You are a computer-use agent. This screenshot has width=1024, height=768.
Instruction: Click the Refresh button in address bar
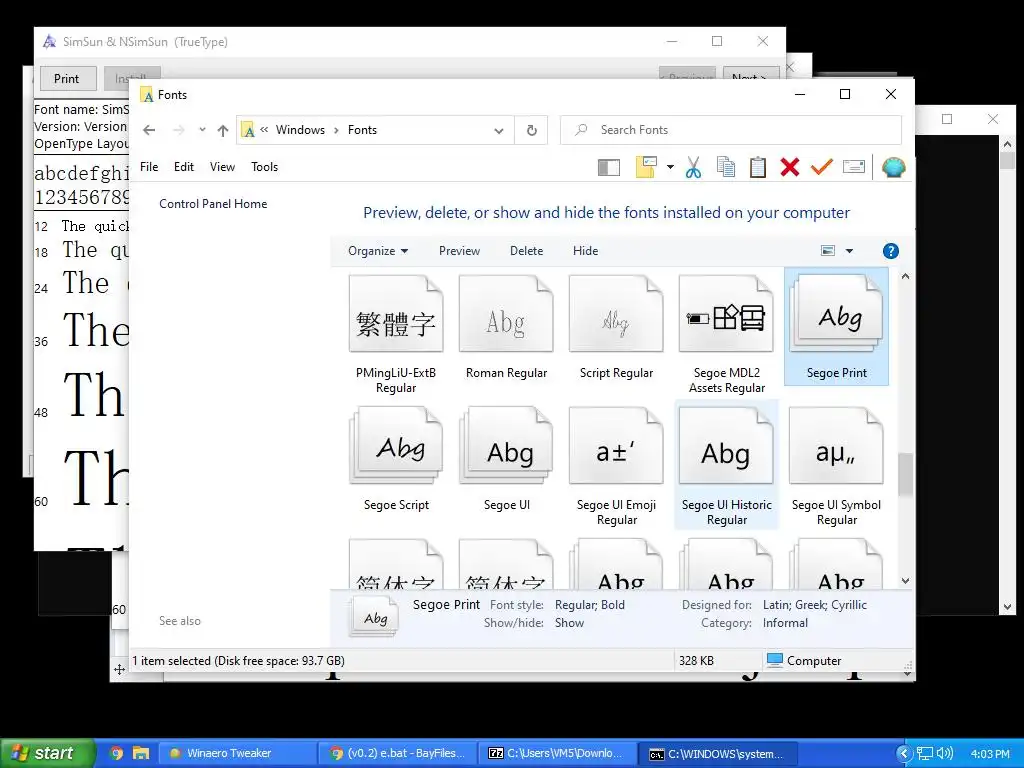[x=532, y=130]
